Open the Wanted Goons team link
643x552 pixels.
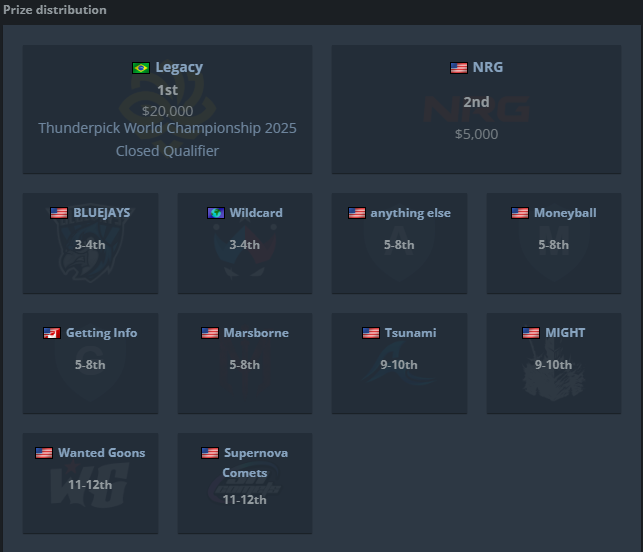tap(102, 453)
